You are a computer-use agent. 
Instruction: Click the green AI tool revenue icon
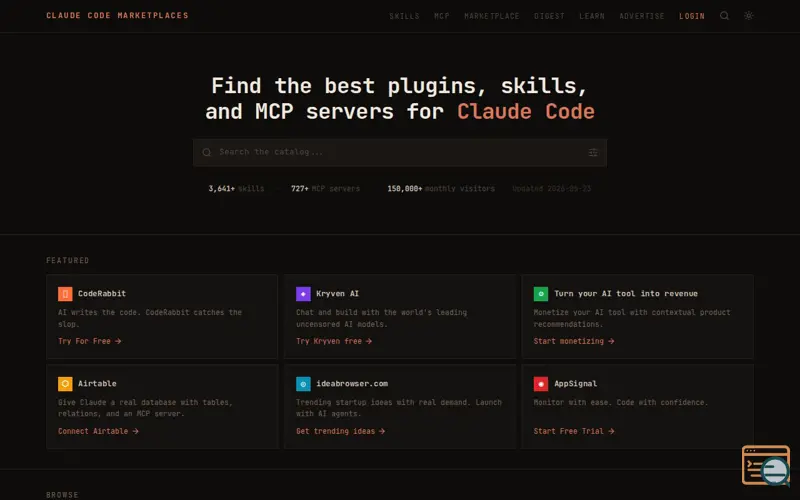click(541, 294)
